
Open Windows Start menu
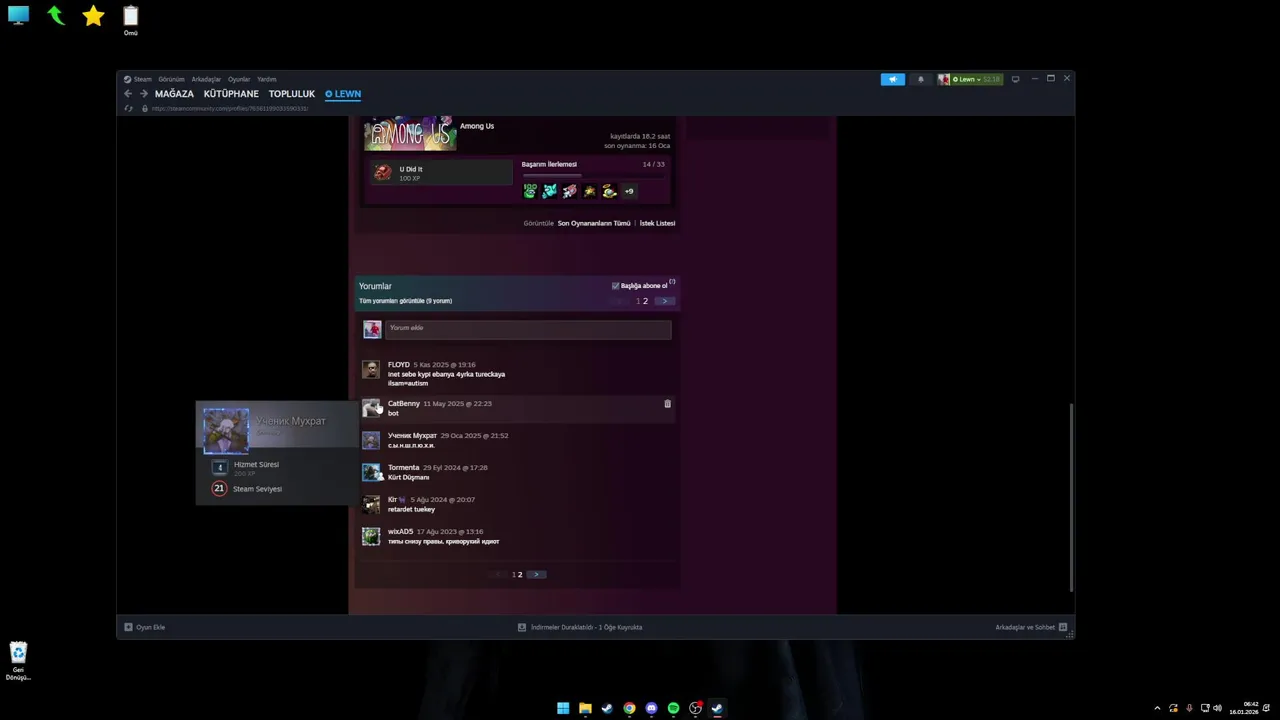click(563, 708)
